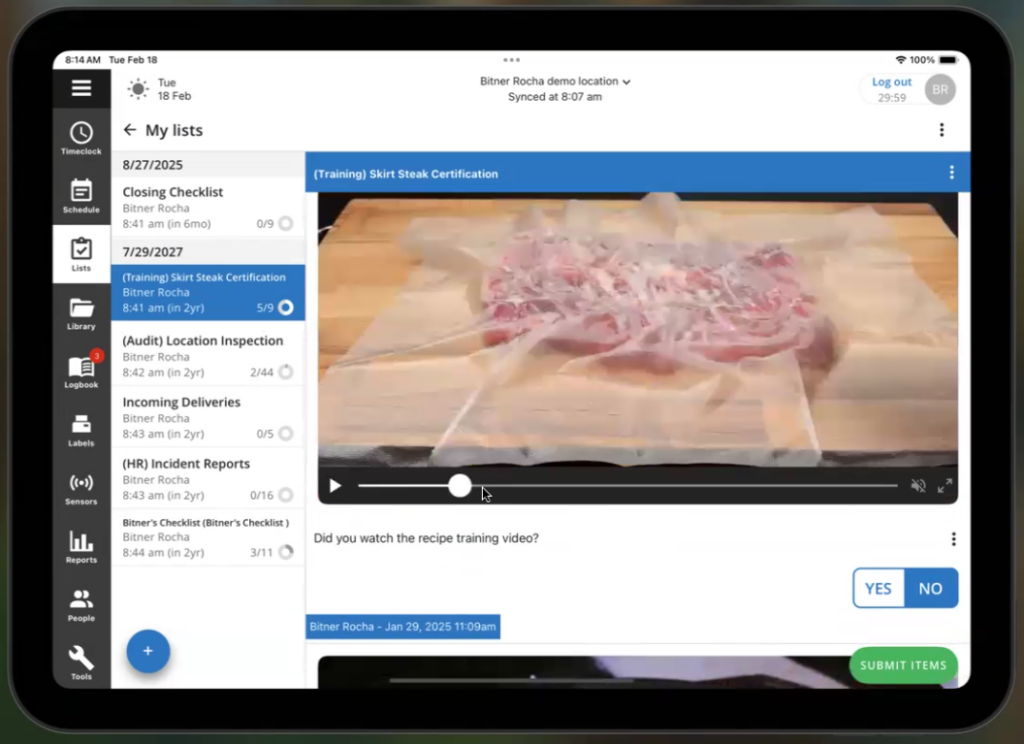Click the second video thumbnail below

pos(637,672)
